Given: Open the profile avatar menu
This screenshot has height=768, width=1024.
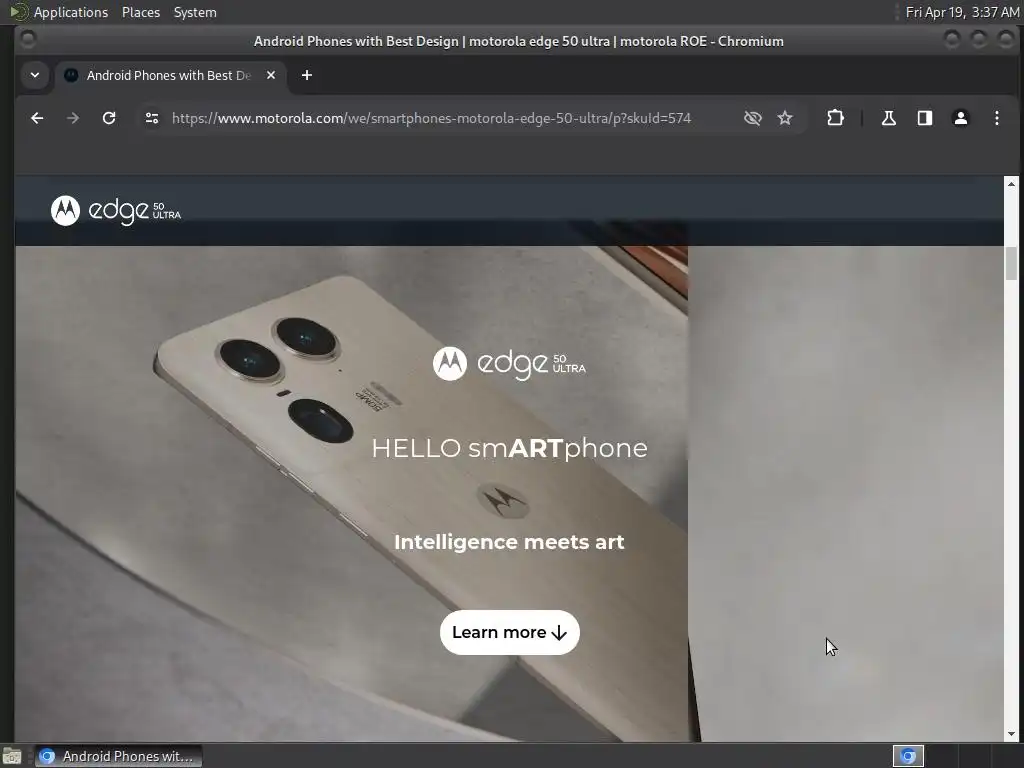Looking at the screenshot, I should [x=961, y=118].
